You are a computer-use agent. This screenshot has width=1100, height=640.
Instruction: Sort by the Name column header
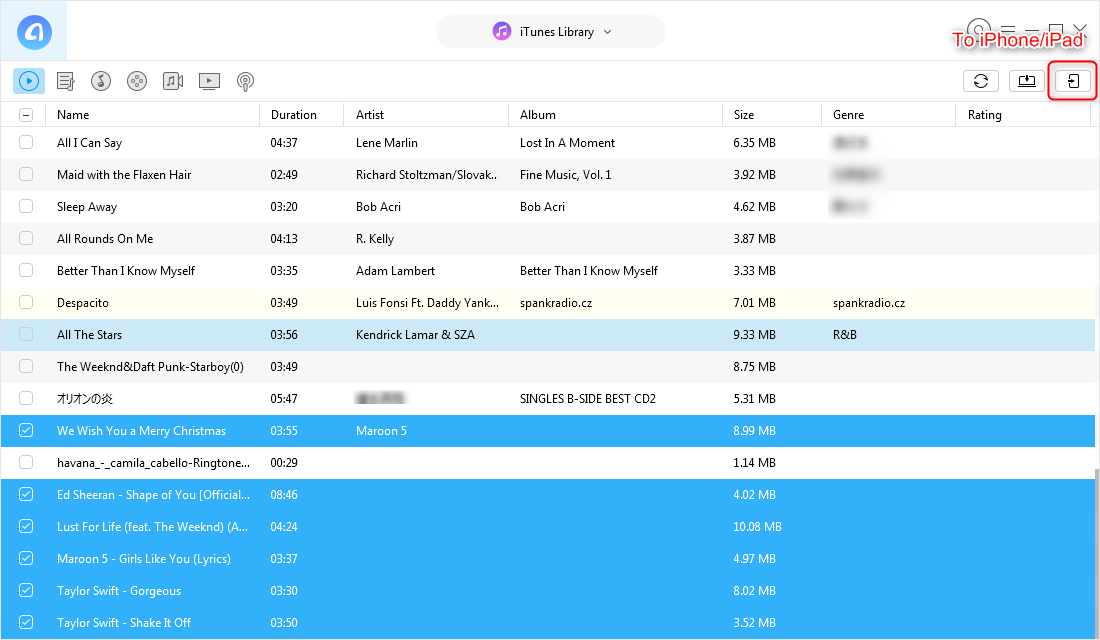pos(152,115)
